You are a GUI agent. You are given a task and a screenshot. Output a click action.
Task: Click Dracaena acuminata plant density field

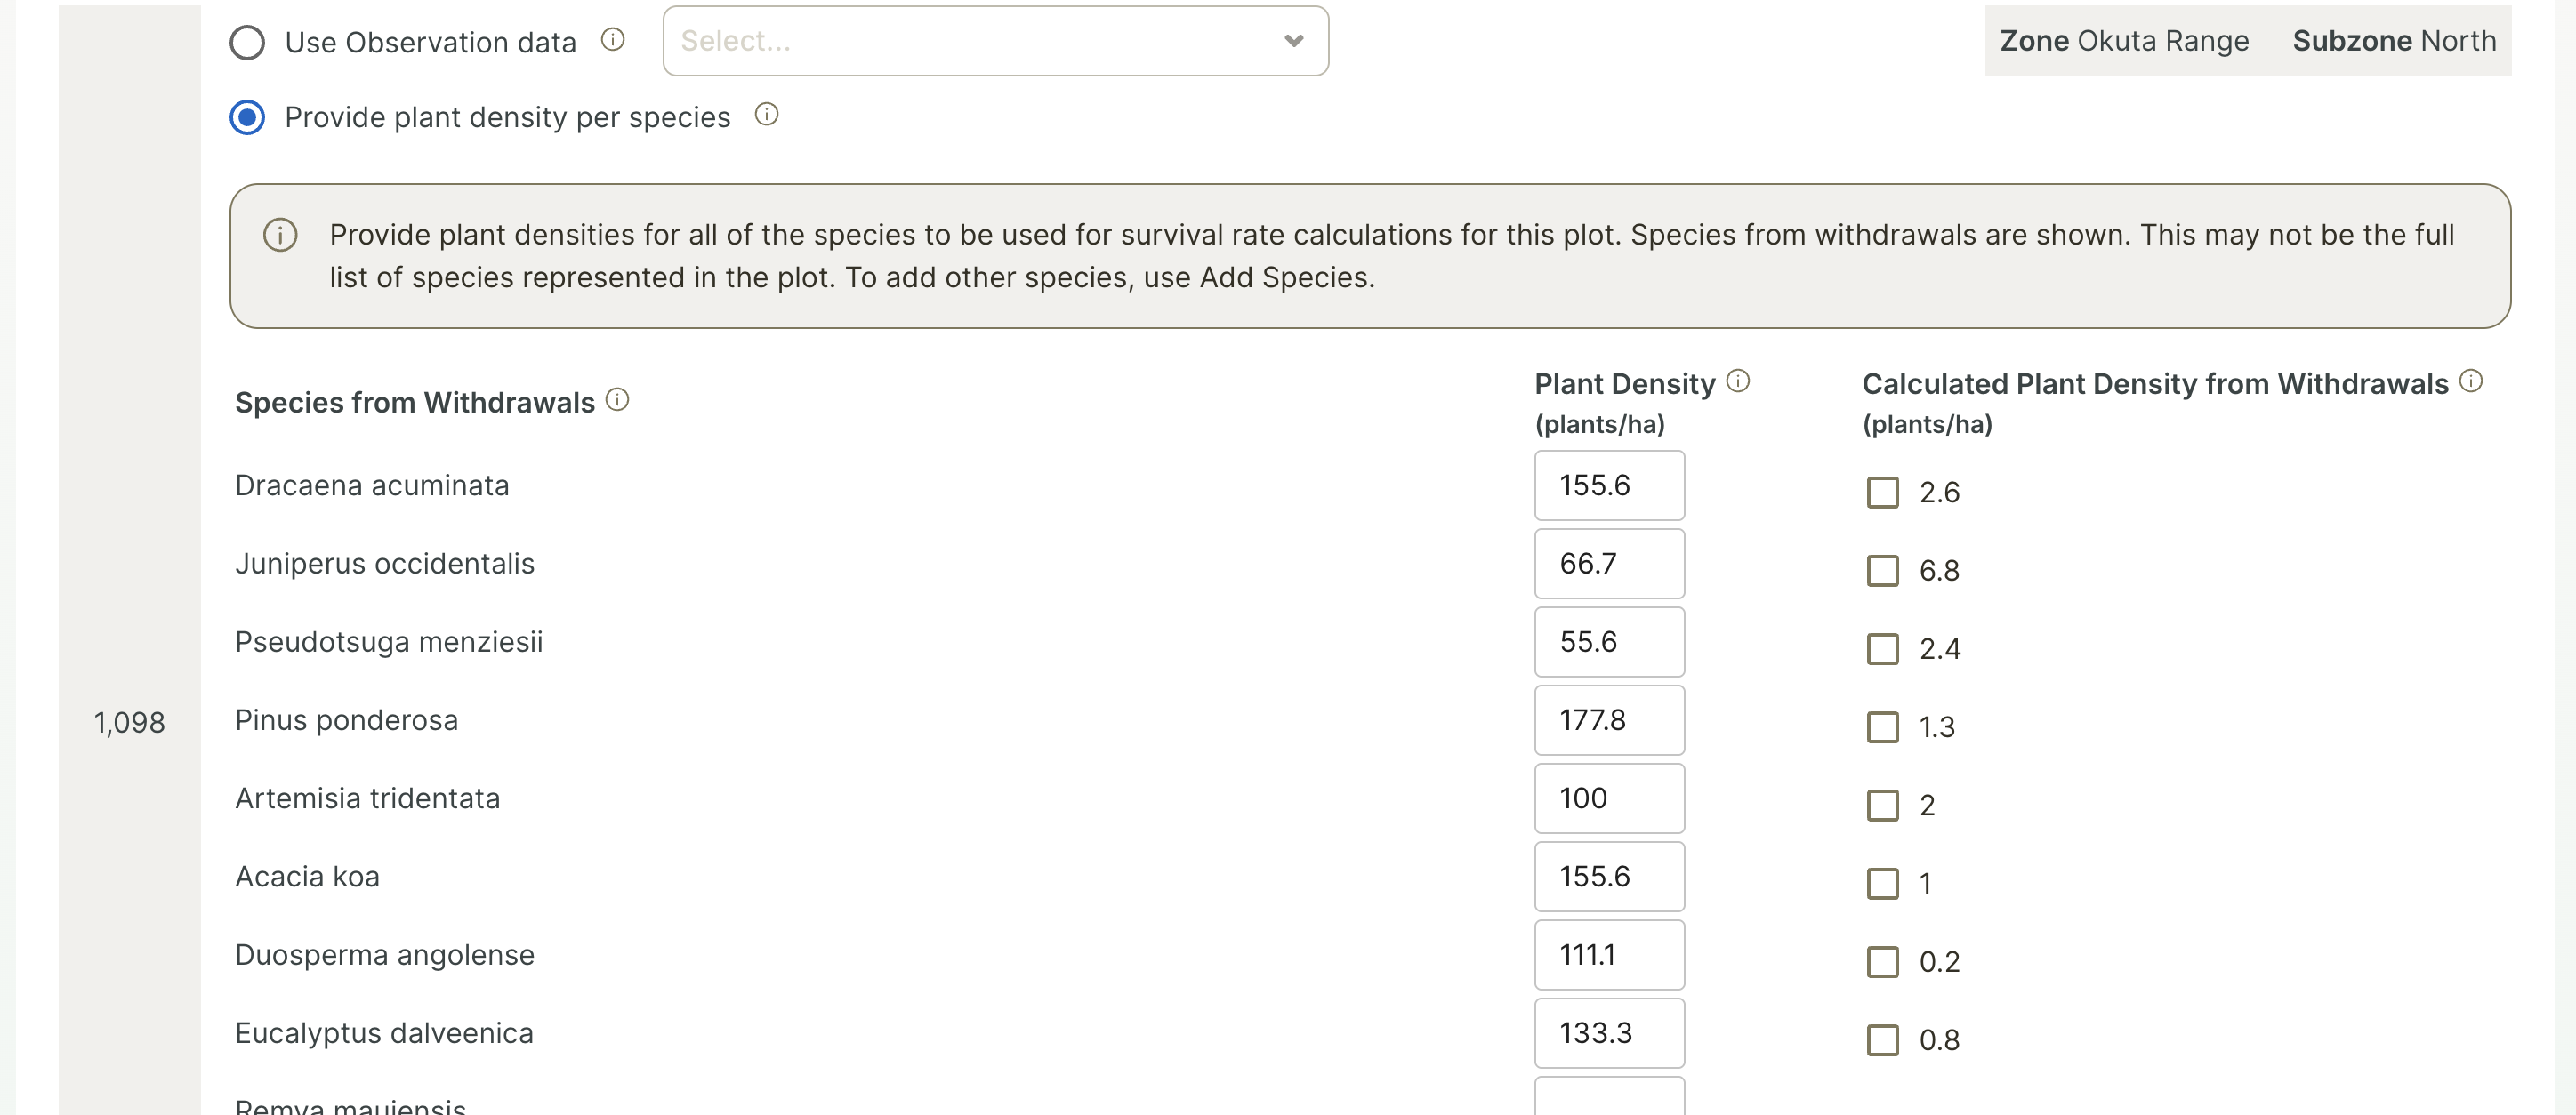(x=1609, y=486)
